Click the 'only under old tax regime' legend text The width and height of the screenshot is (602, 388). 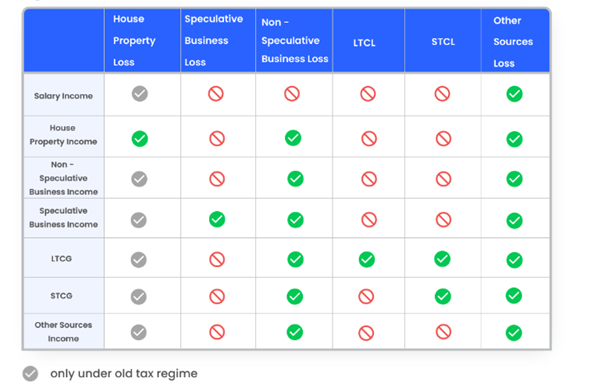pos(124,373)
